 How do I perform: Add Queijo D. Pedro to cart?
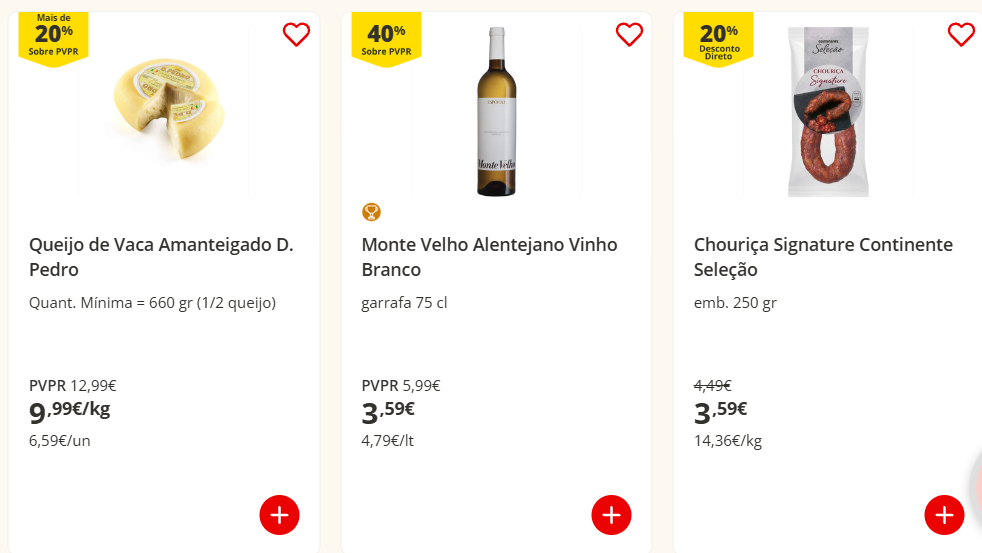click(279, 515)
